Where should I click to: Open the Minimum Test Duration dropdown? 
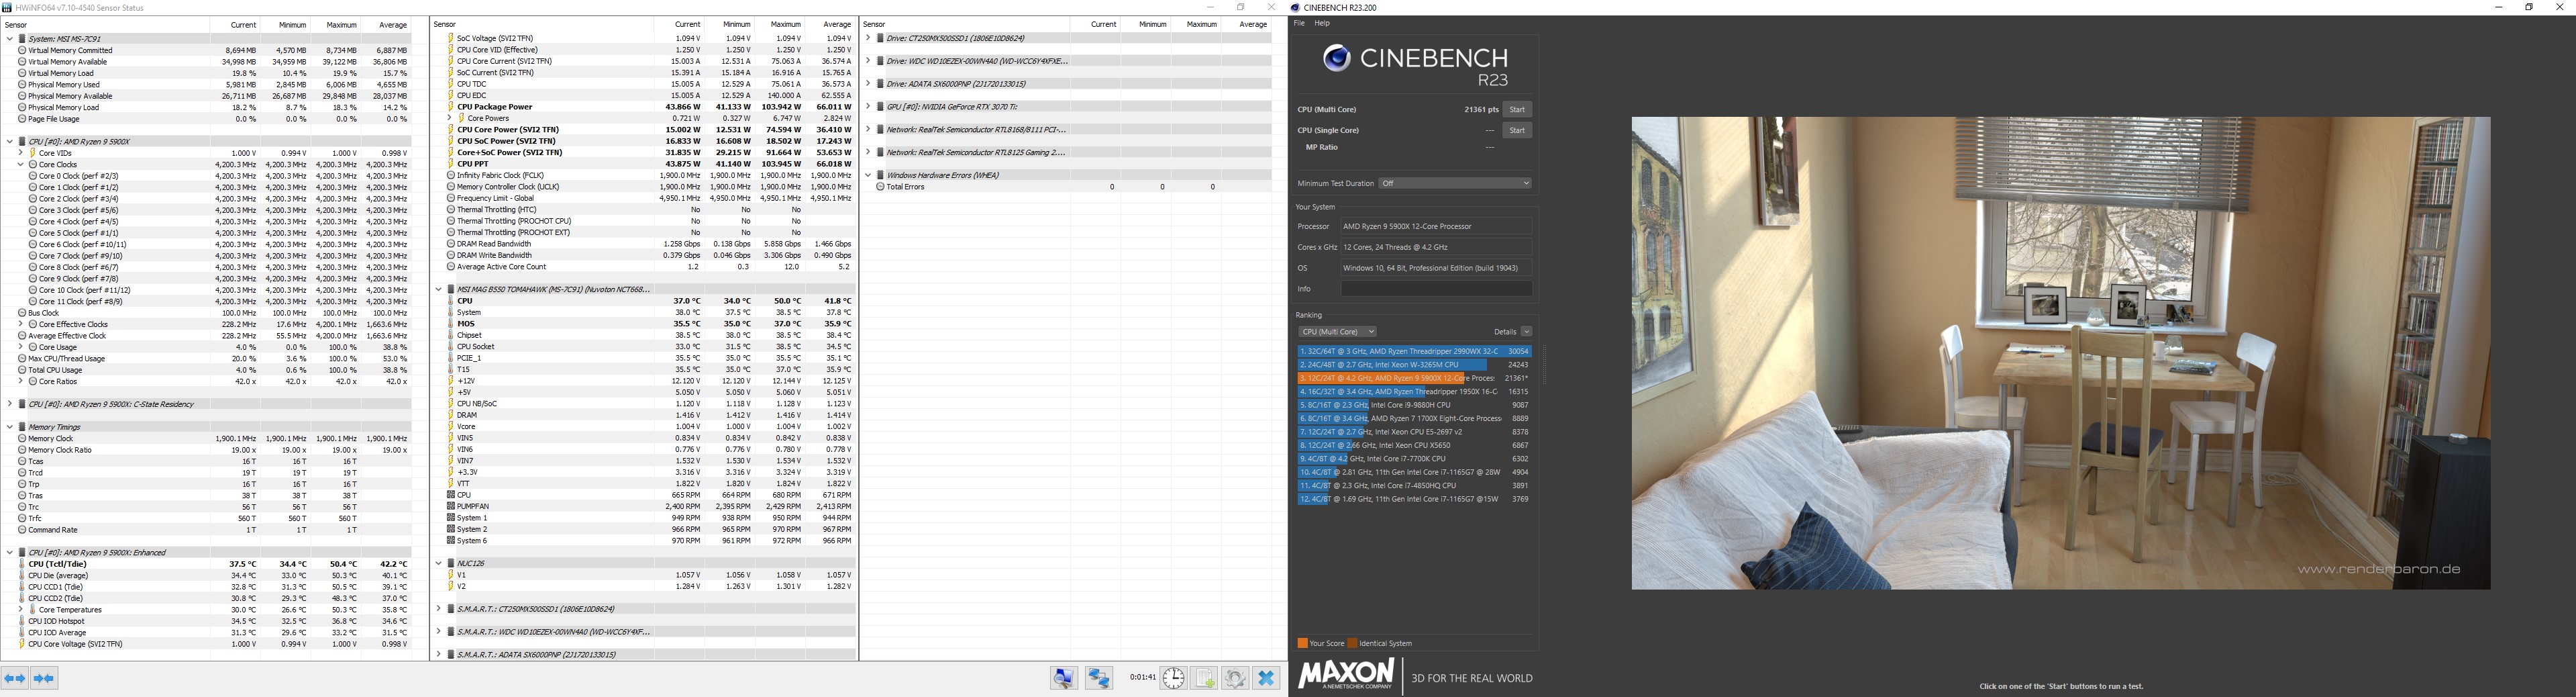[1455, 183]
